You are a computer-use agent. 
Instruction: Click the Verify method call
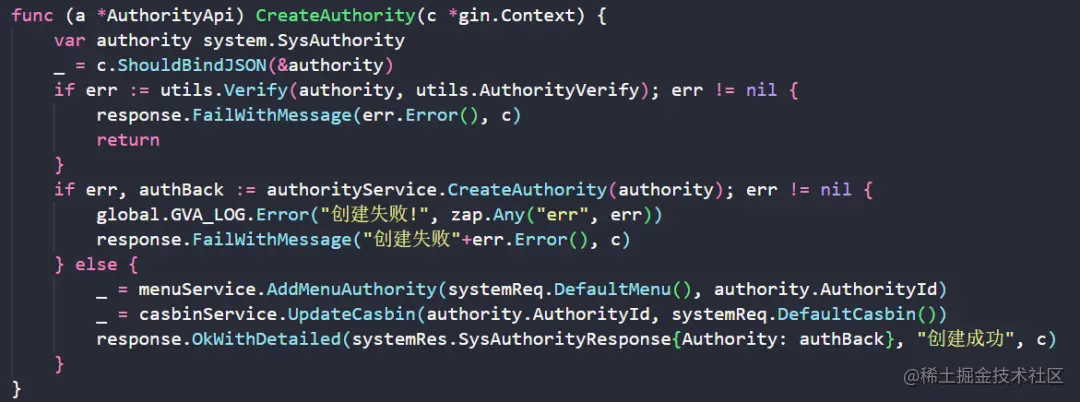[x=255, y=90]
